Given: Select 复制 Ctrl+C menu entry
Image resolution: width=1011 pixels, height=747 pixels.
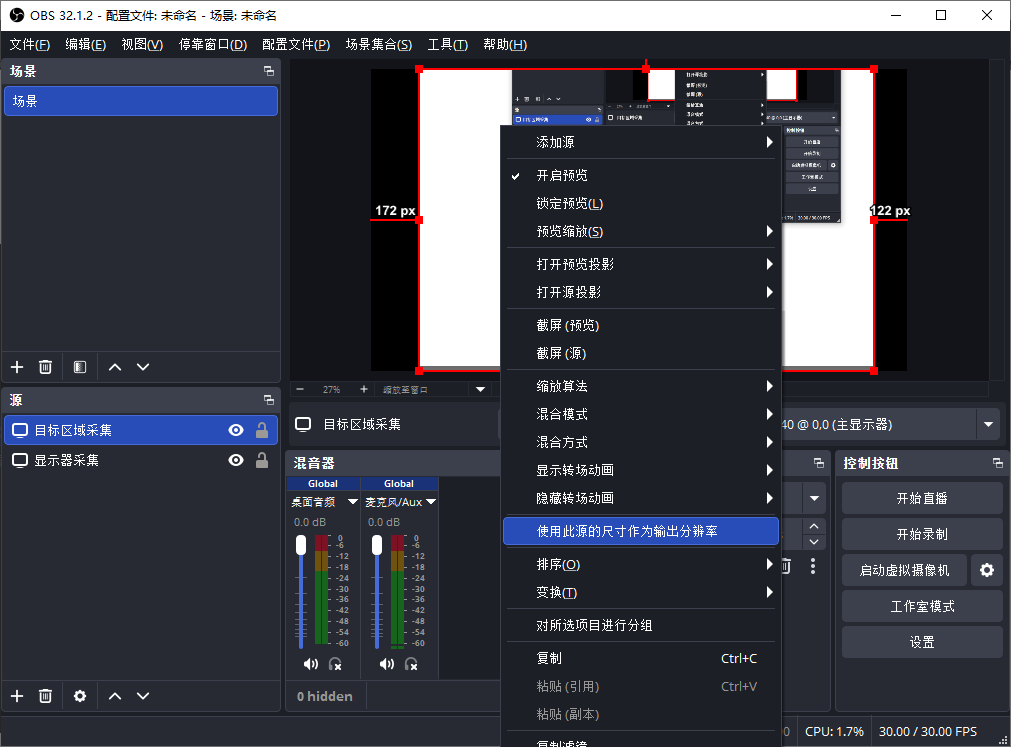Looking at the screenshot, I should click(x=641, y=658).
